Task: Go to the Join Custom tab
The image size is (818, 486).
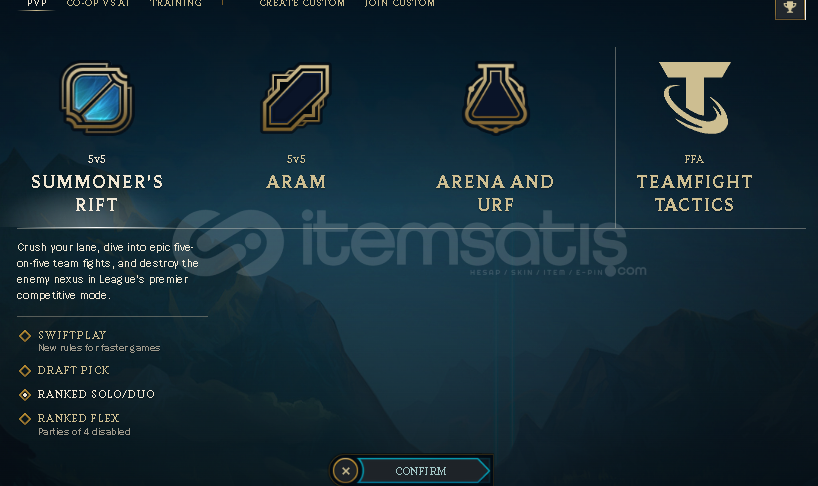Action: (400, 4)
